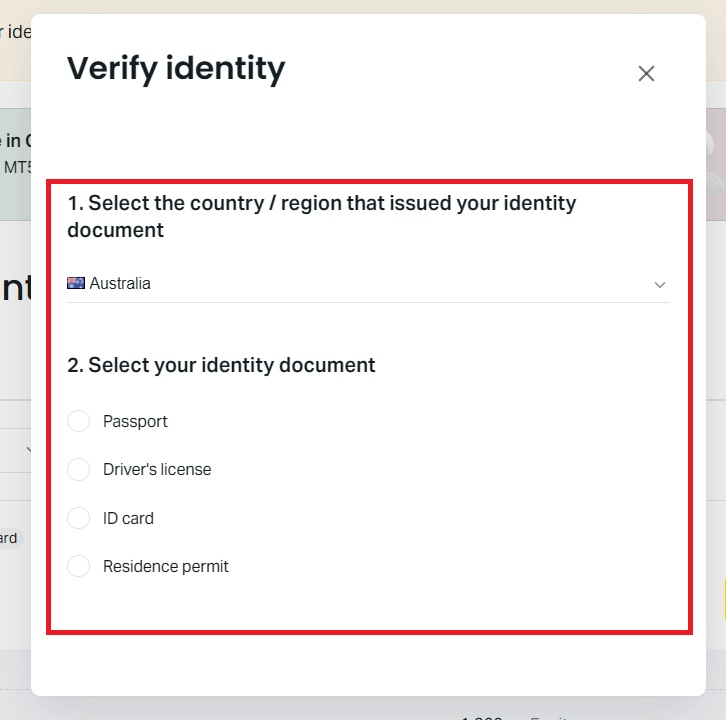The width and height of the screenshot is (726, 720).
Task: Enable the Residence permit radio option
Action: (78, 567)
